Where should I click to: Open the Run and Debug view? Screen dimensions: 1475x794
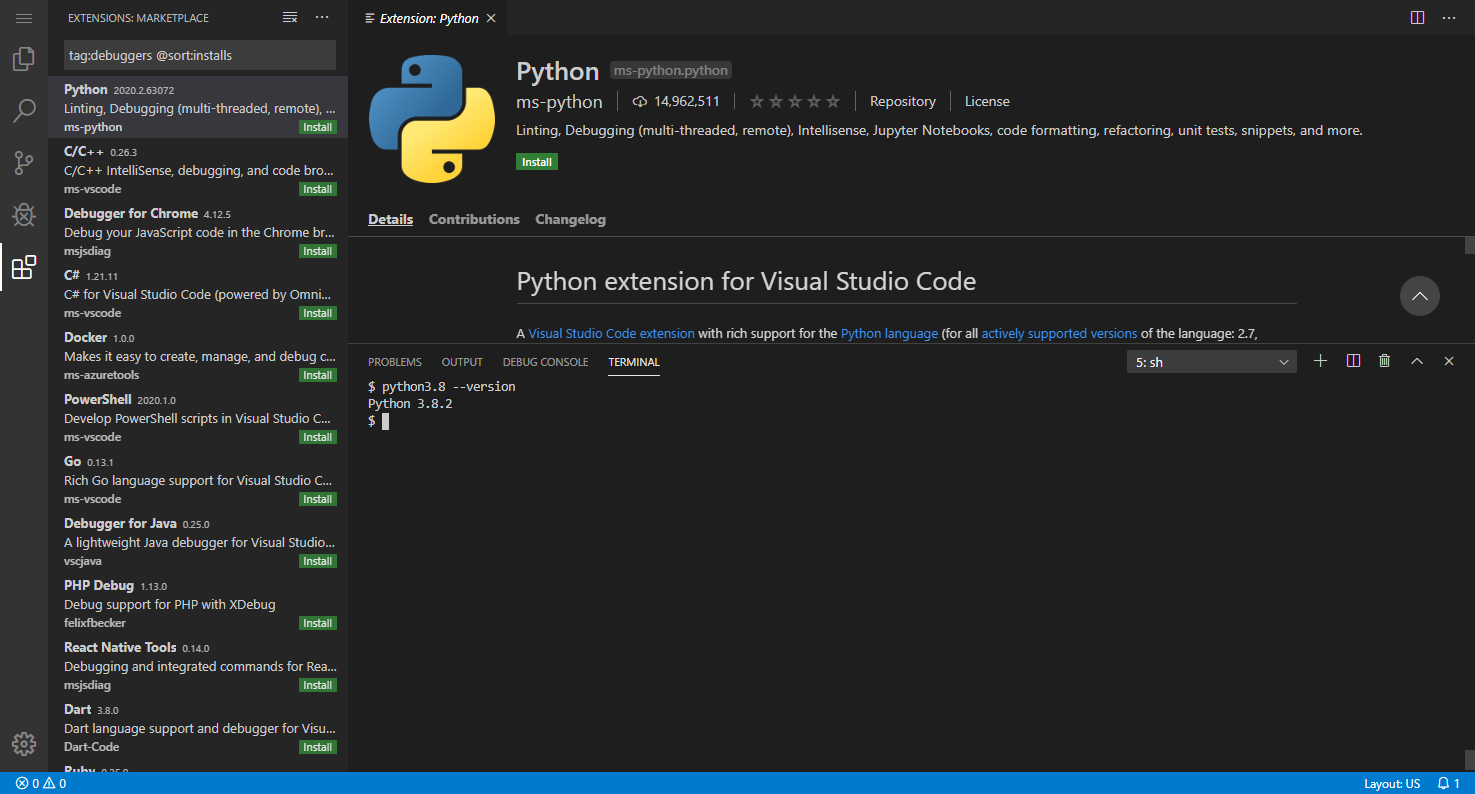tap(24, 215)
